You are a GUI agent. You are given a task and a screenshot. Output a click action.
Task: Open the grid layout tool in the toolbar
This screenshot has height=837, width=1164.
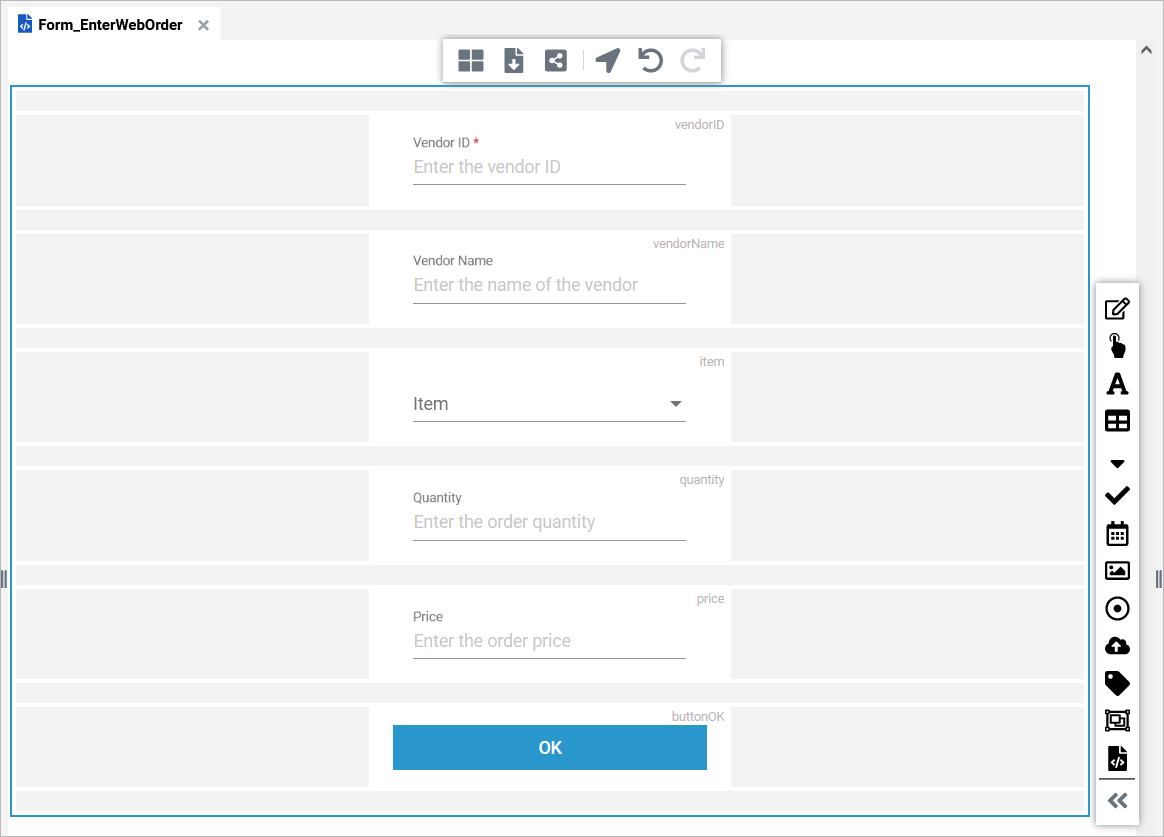(470, 60)
